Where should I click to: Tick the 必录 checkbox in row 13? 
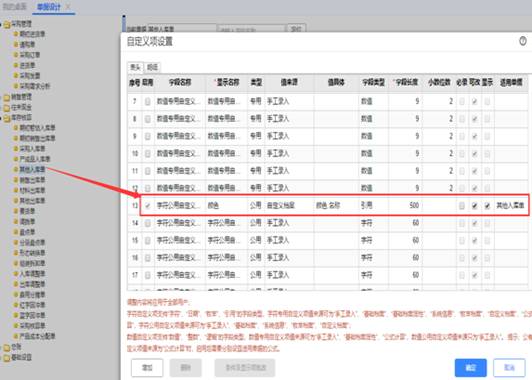pyautogui.click(x=462, y=206)
